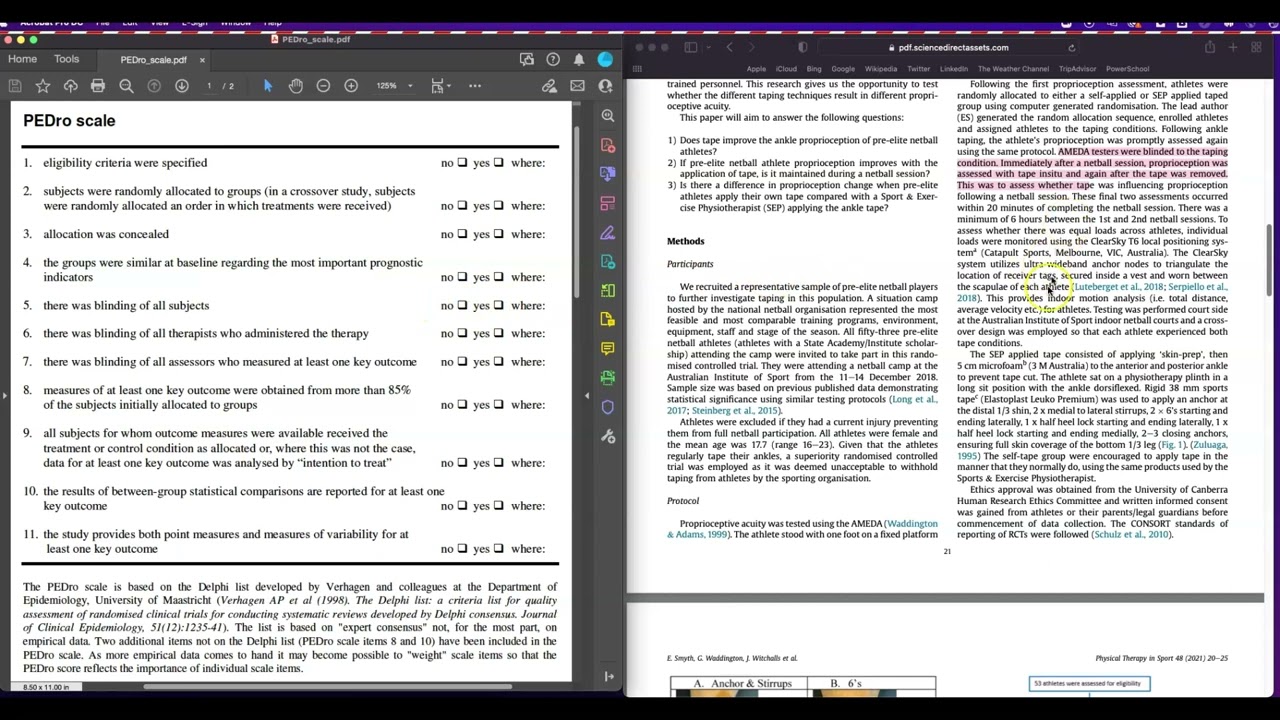This screenshot has width=1280, height=720.
Task: Click Safari's Share icon
Action: point(1209,48)
